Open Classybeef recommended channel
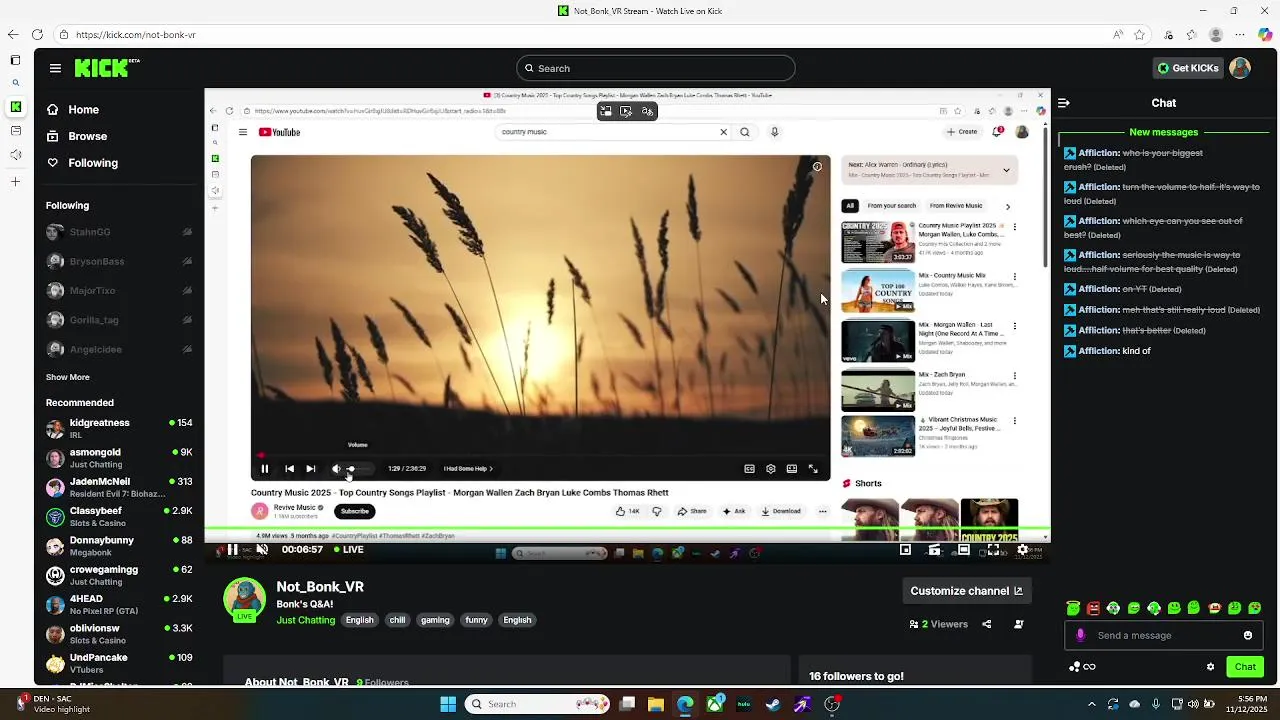The height and width of the screenshot is (720, 1280). coord(118,516)
